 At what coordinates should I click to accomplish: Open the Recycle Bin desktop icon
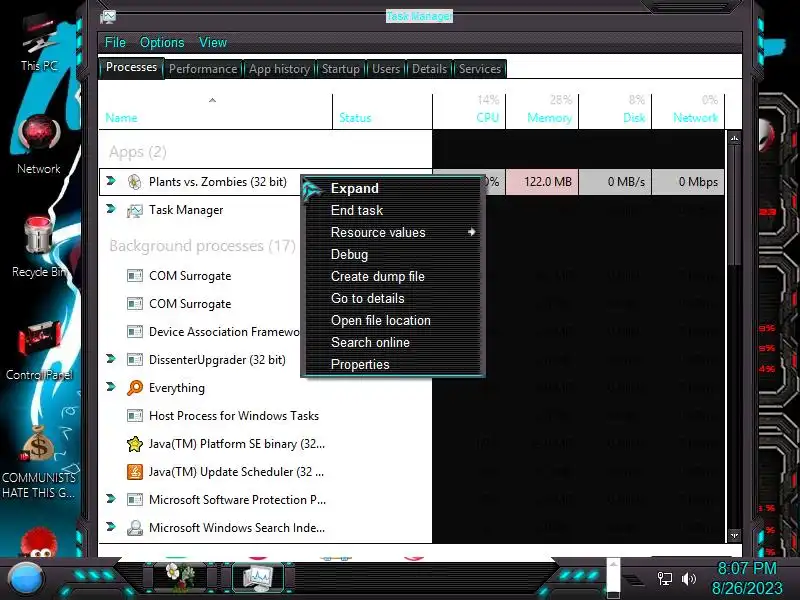[39, 247]
